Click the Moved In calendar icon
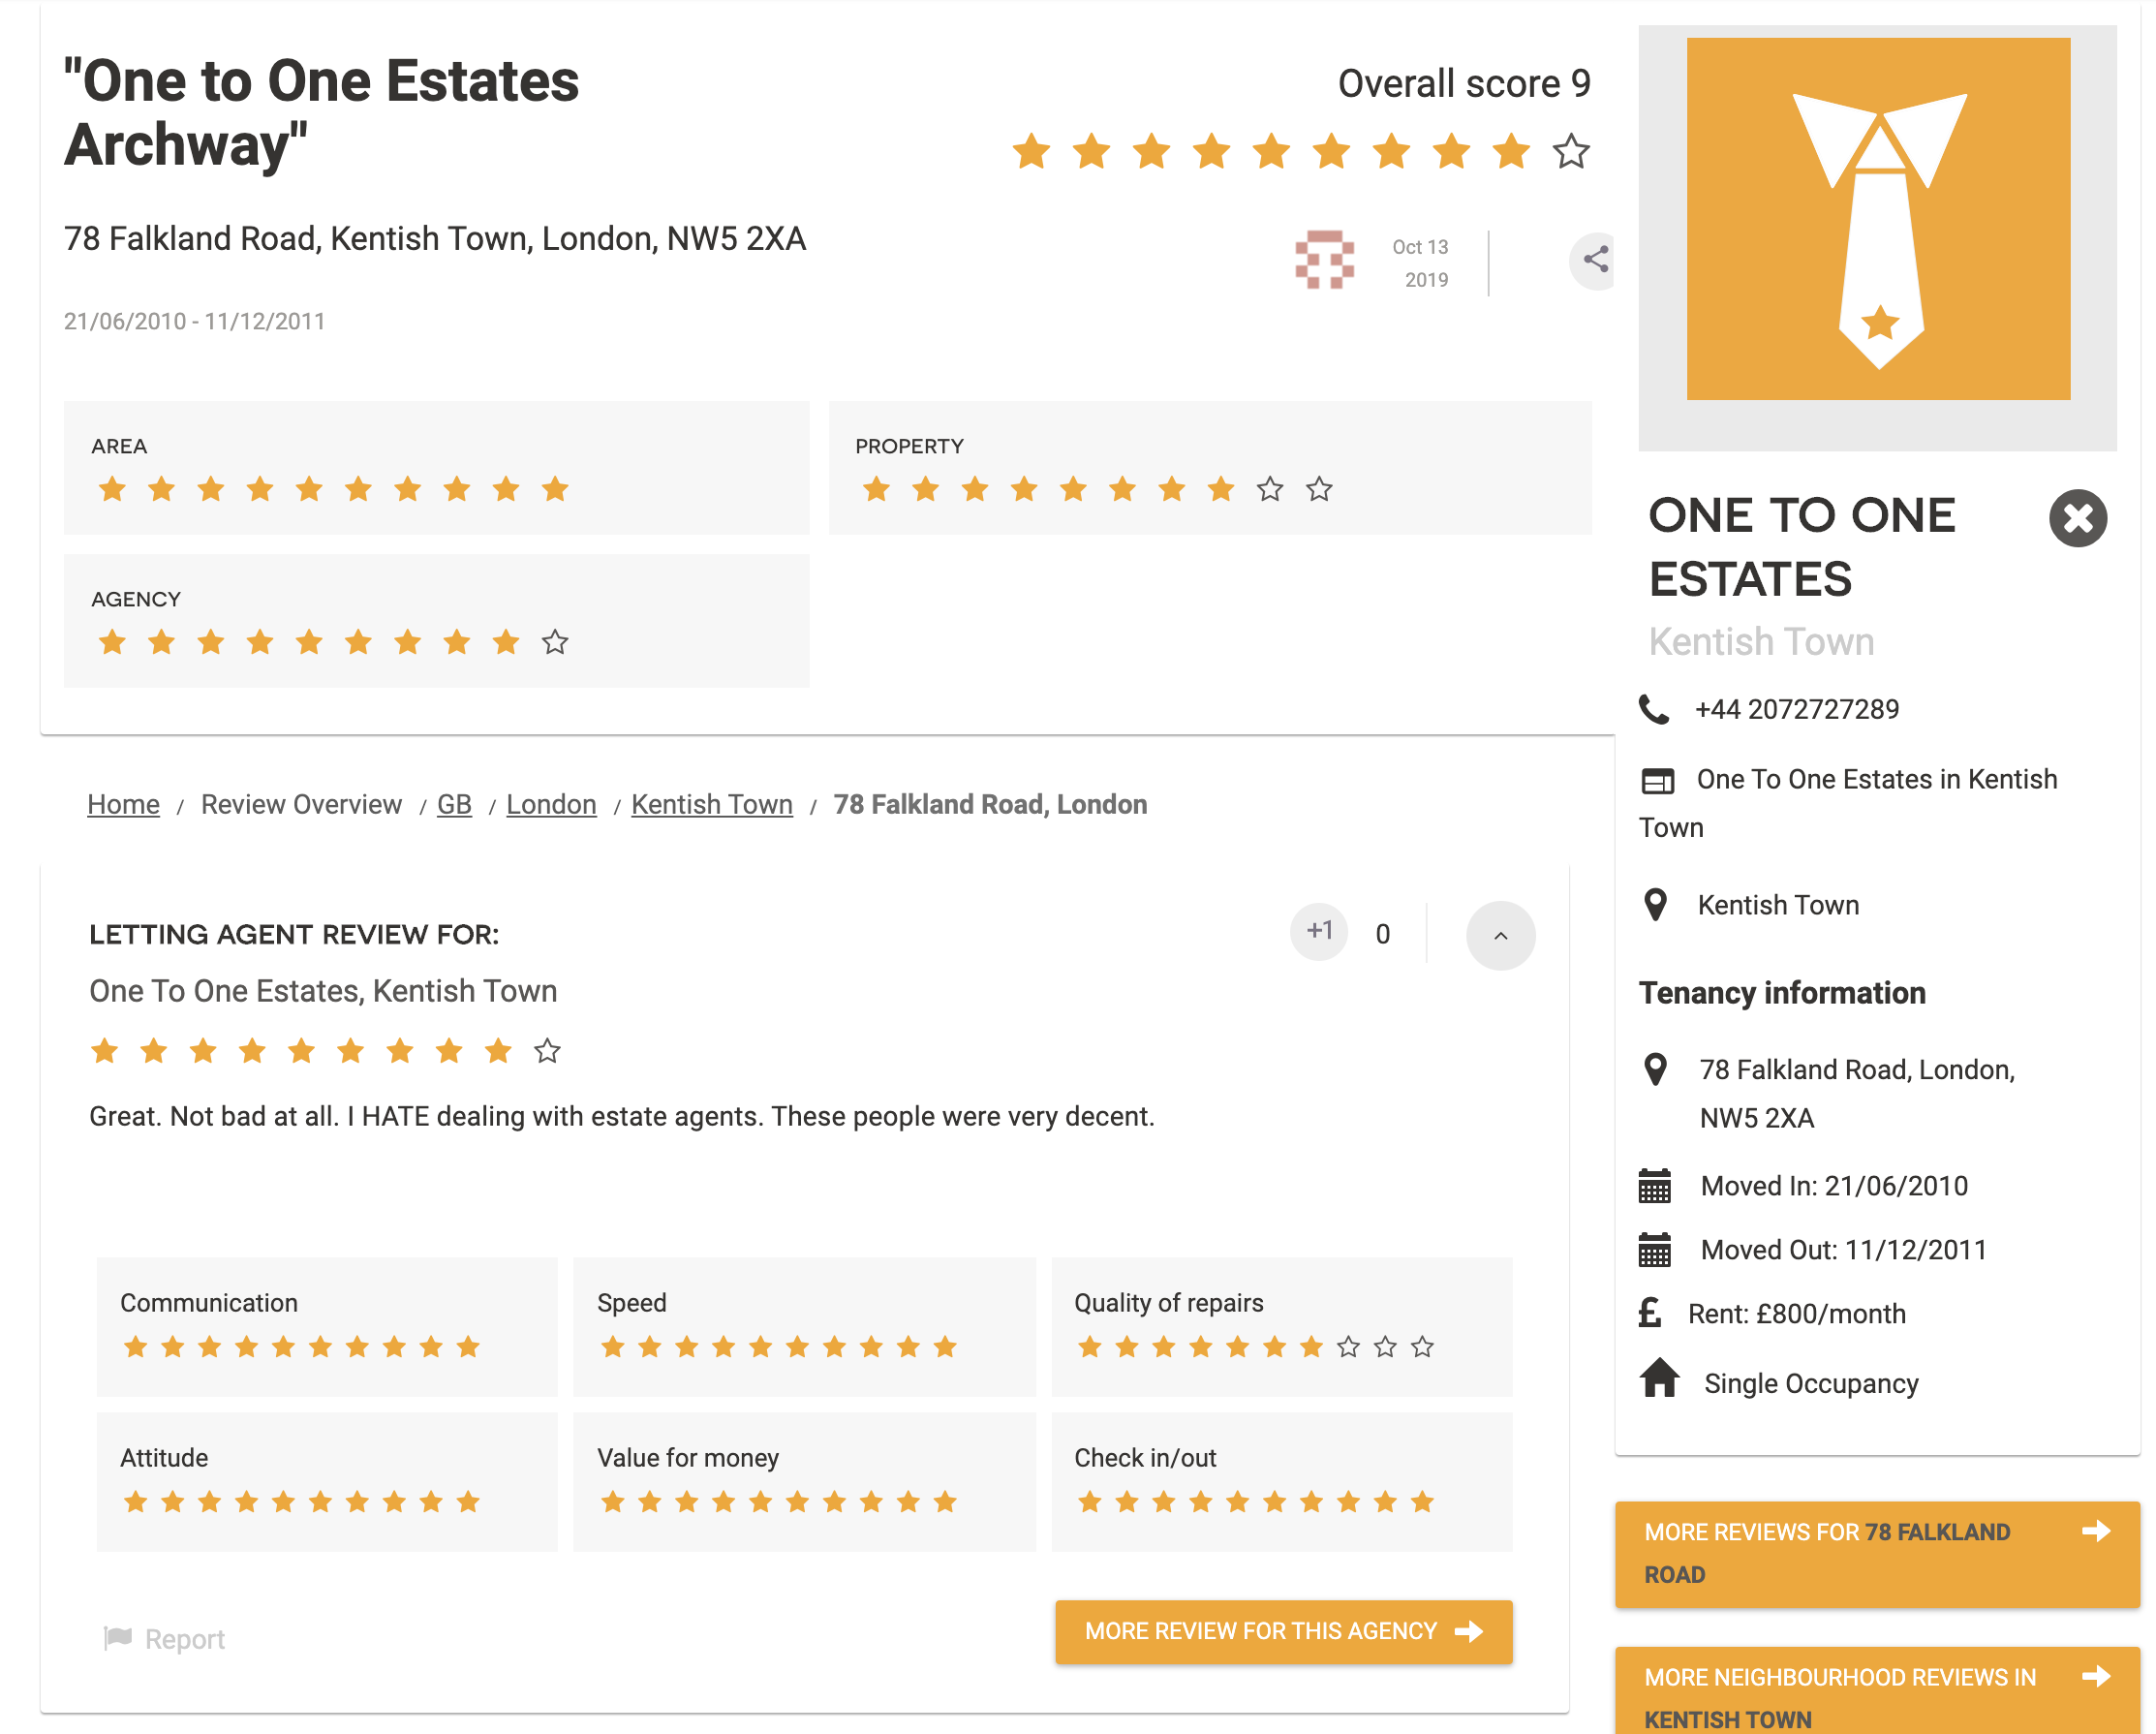The width and height of the screenshot is (2156, 1734). coord(1654,1186)
